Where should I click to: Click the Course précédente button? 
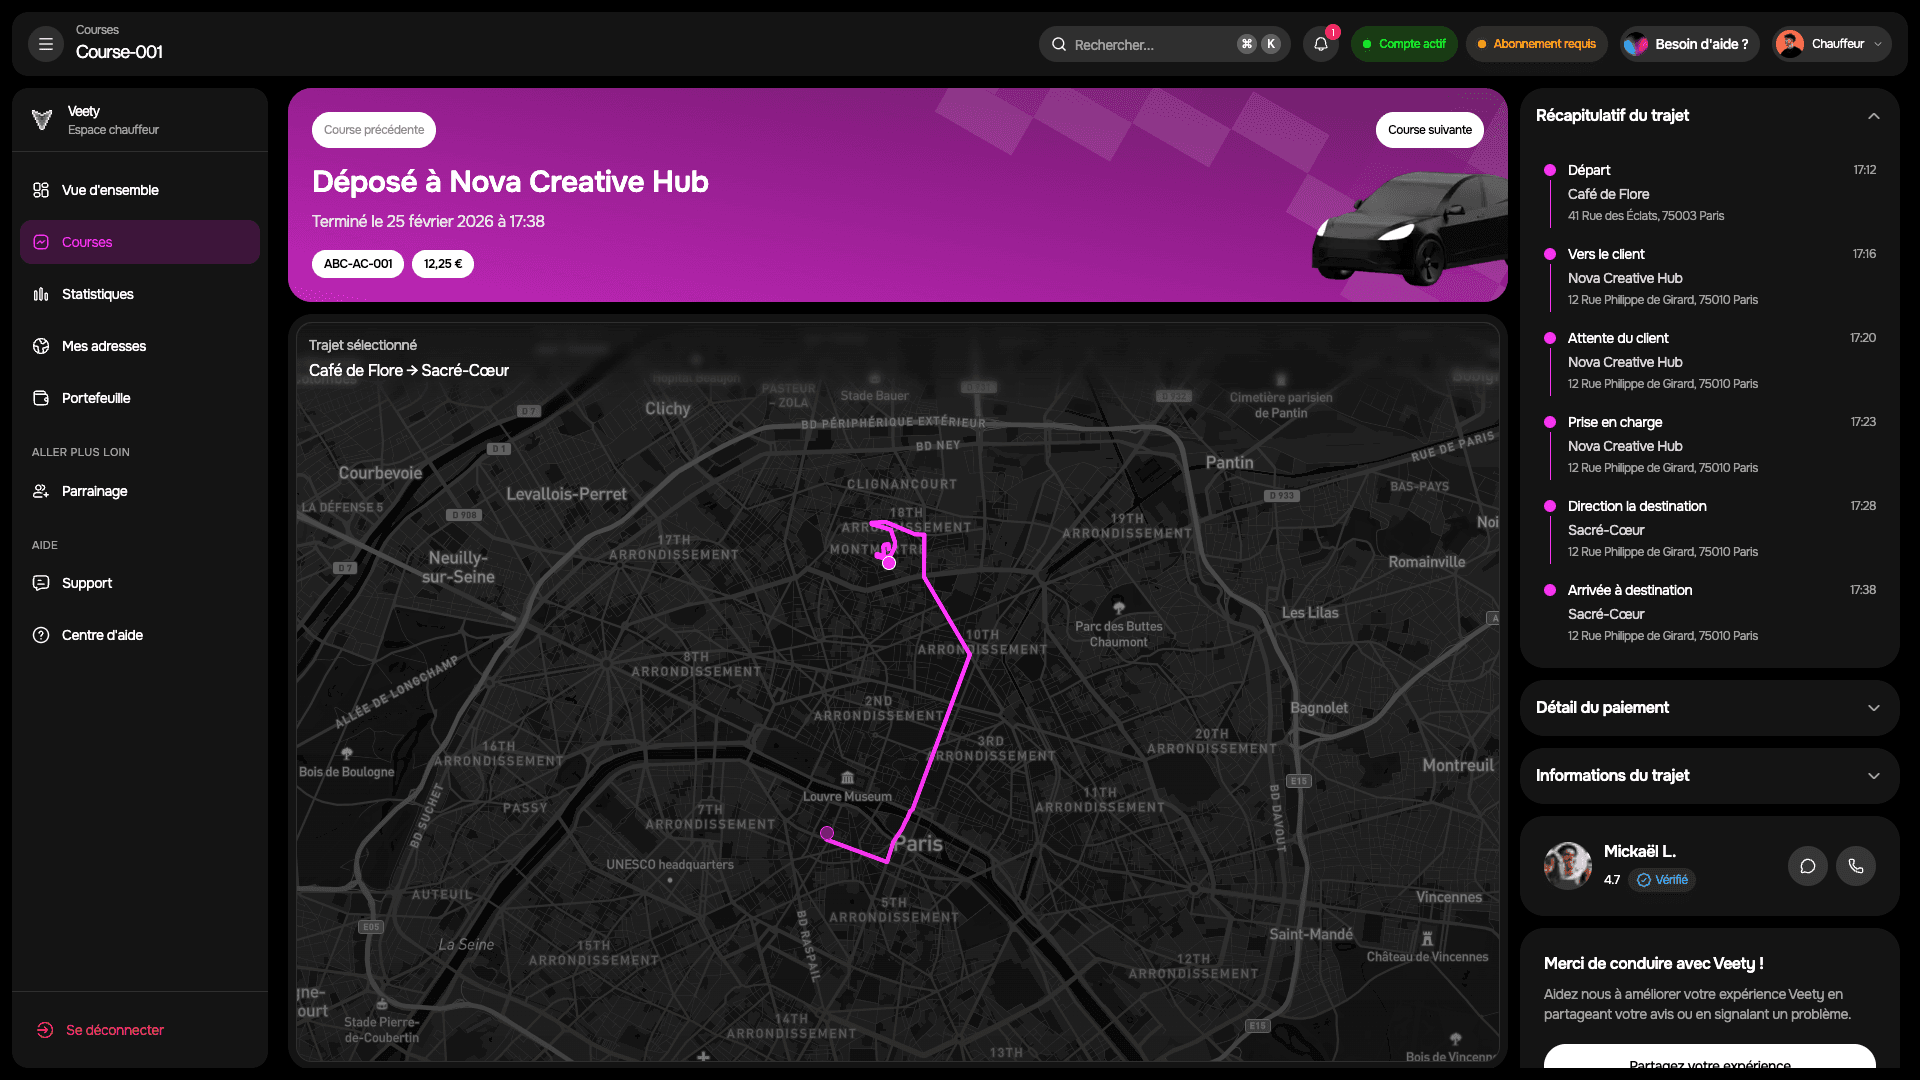[373, 130]
